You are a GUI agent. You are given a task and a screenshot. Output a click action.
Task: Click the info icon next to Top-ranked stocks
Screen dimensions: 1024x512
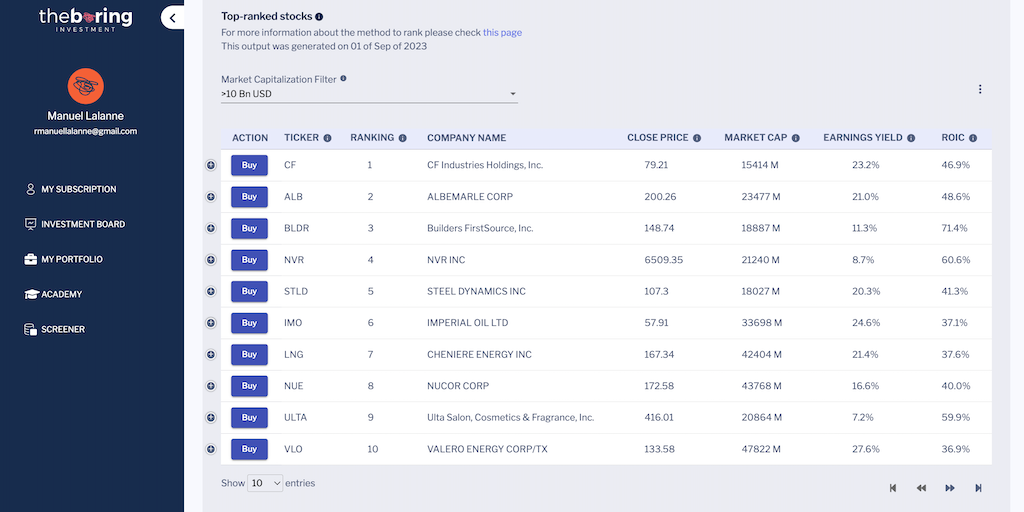[x=319, y=17]
